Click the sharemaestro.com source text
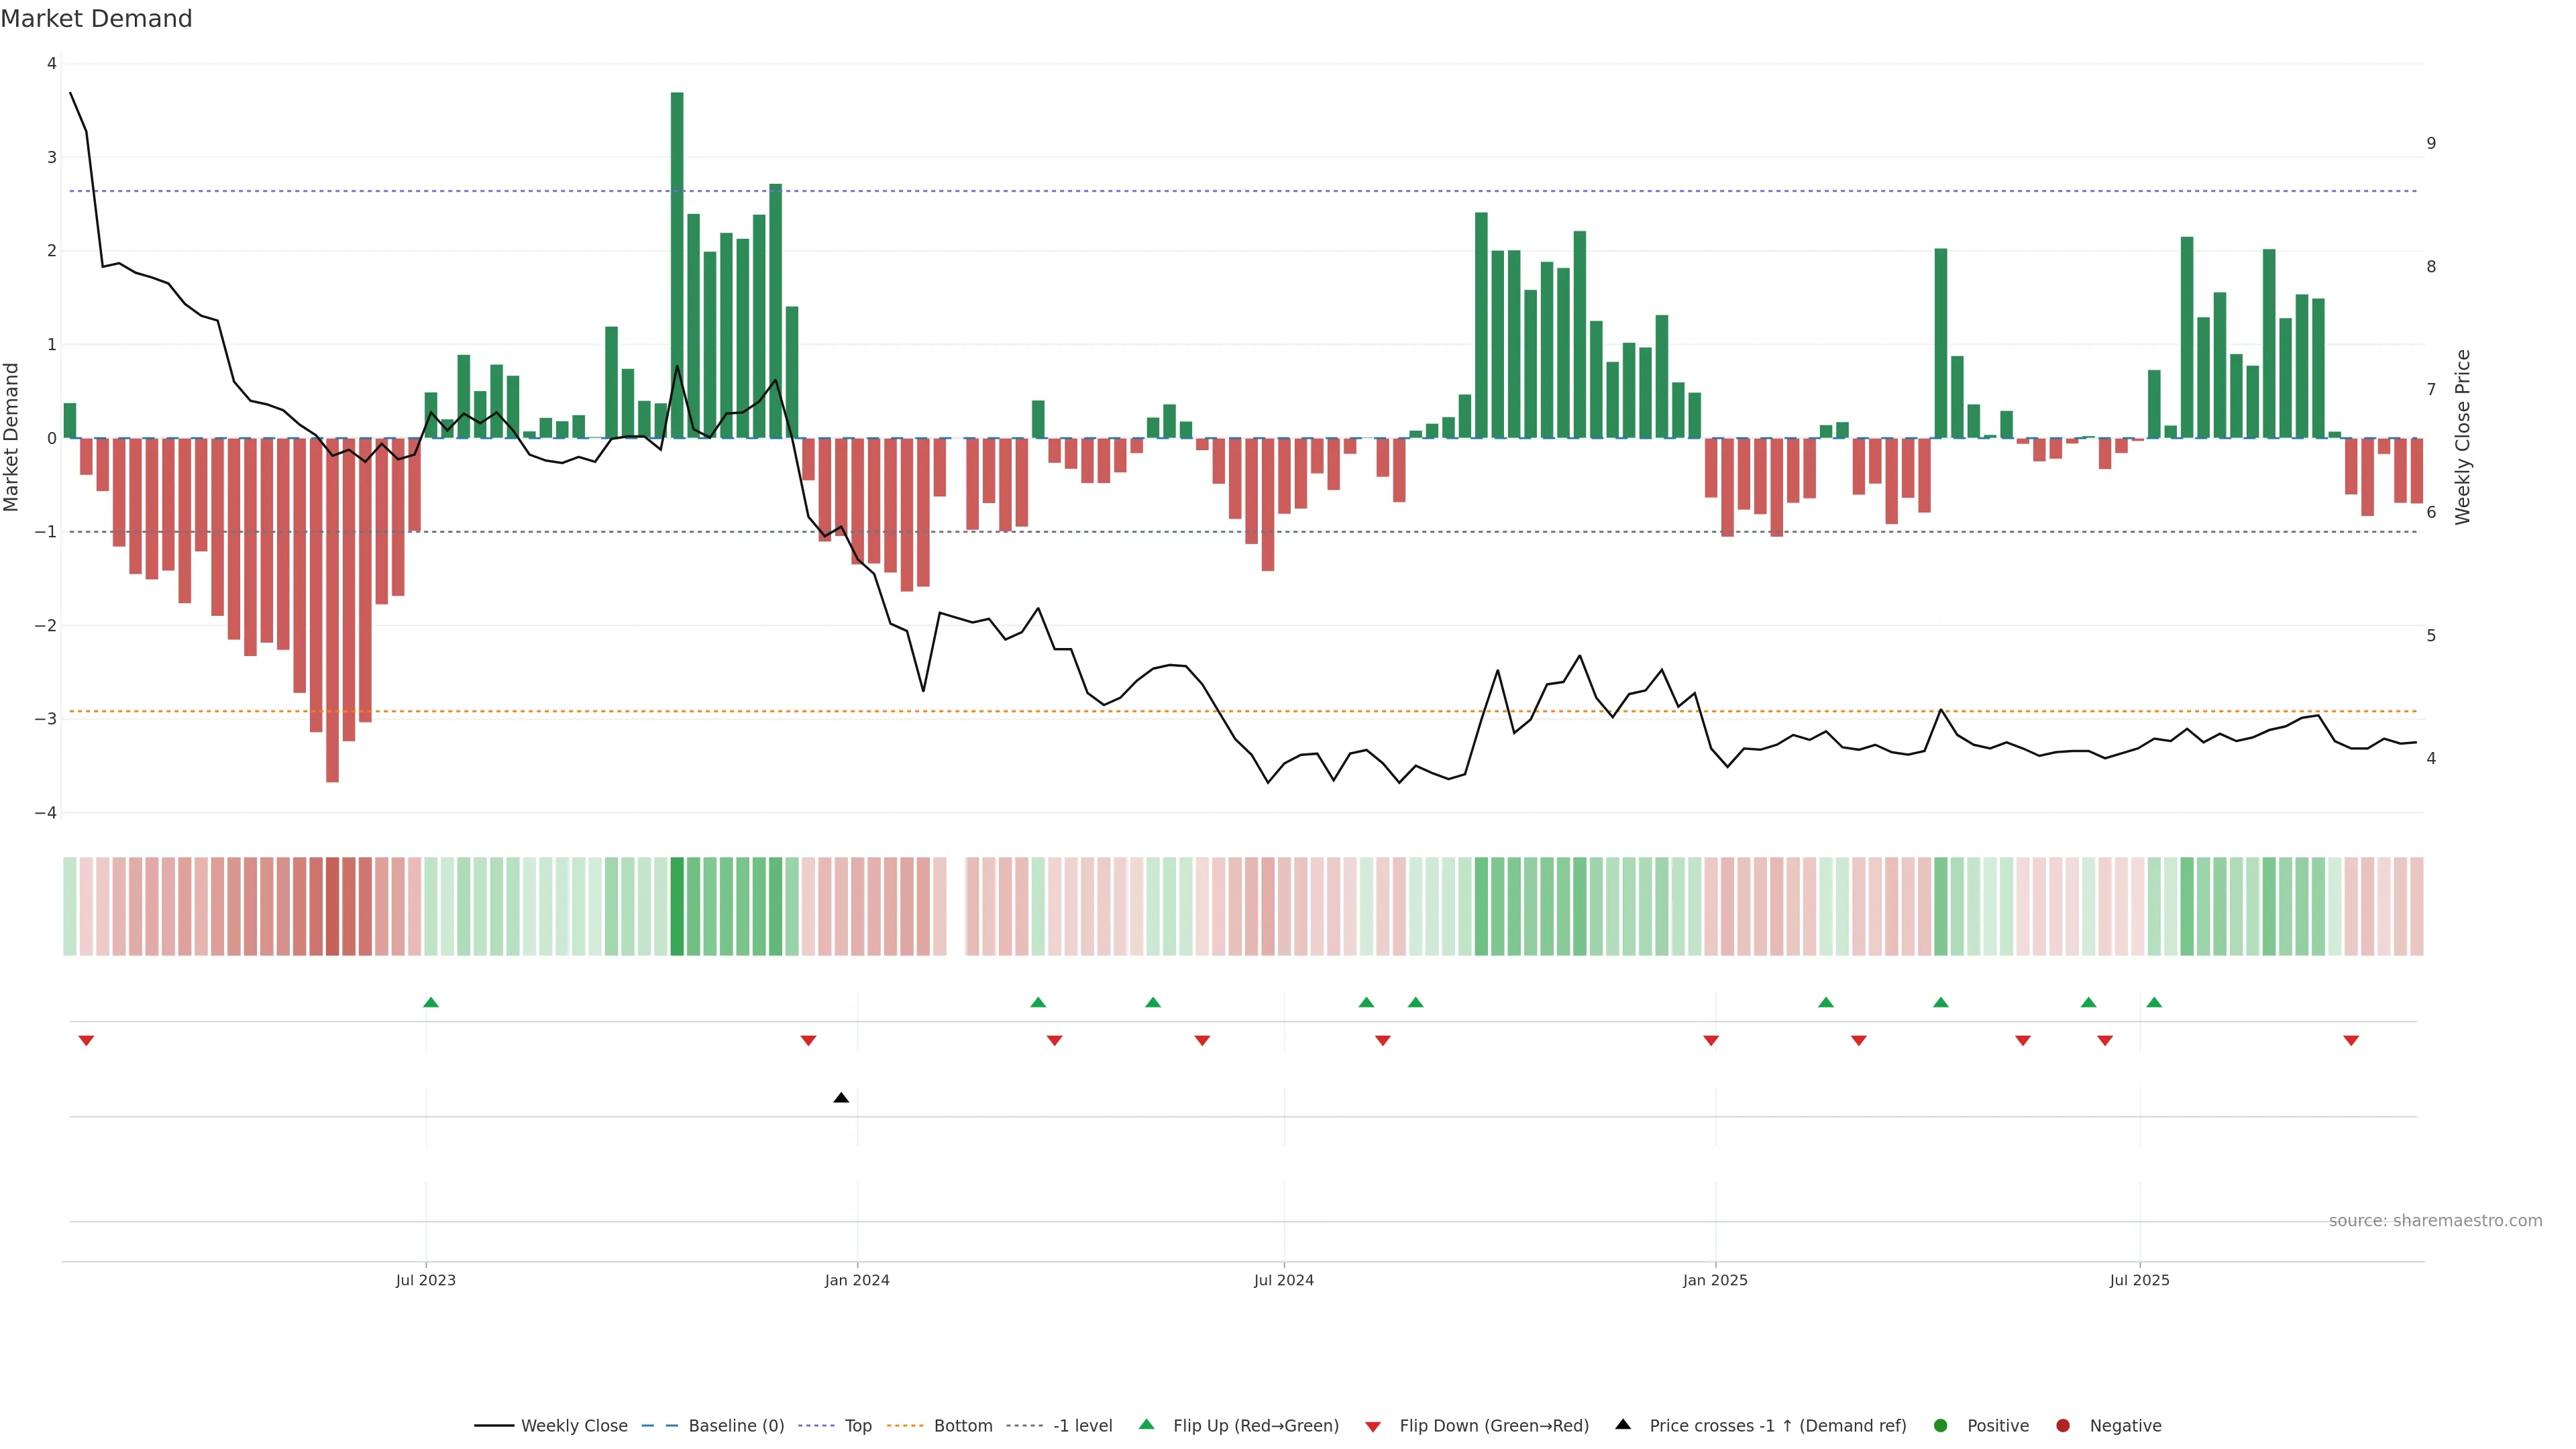 coord(2435,1221)
